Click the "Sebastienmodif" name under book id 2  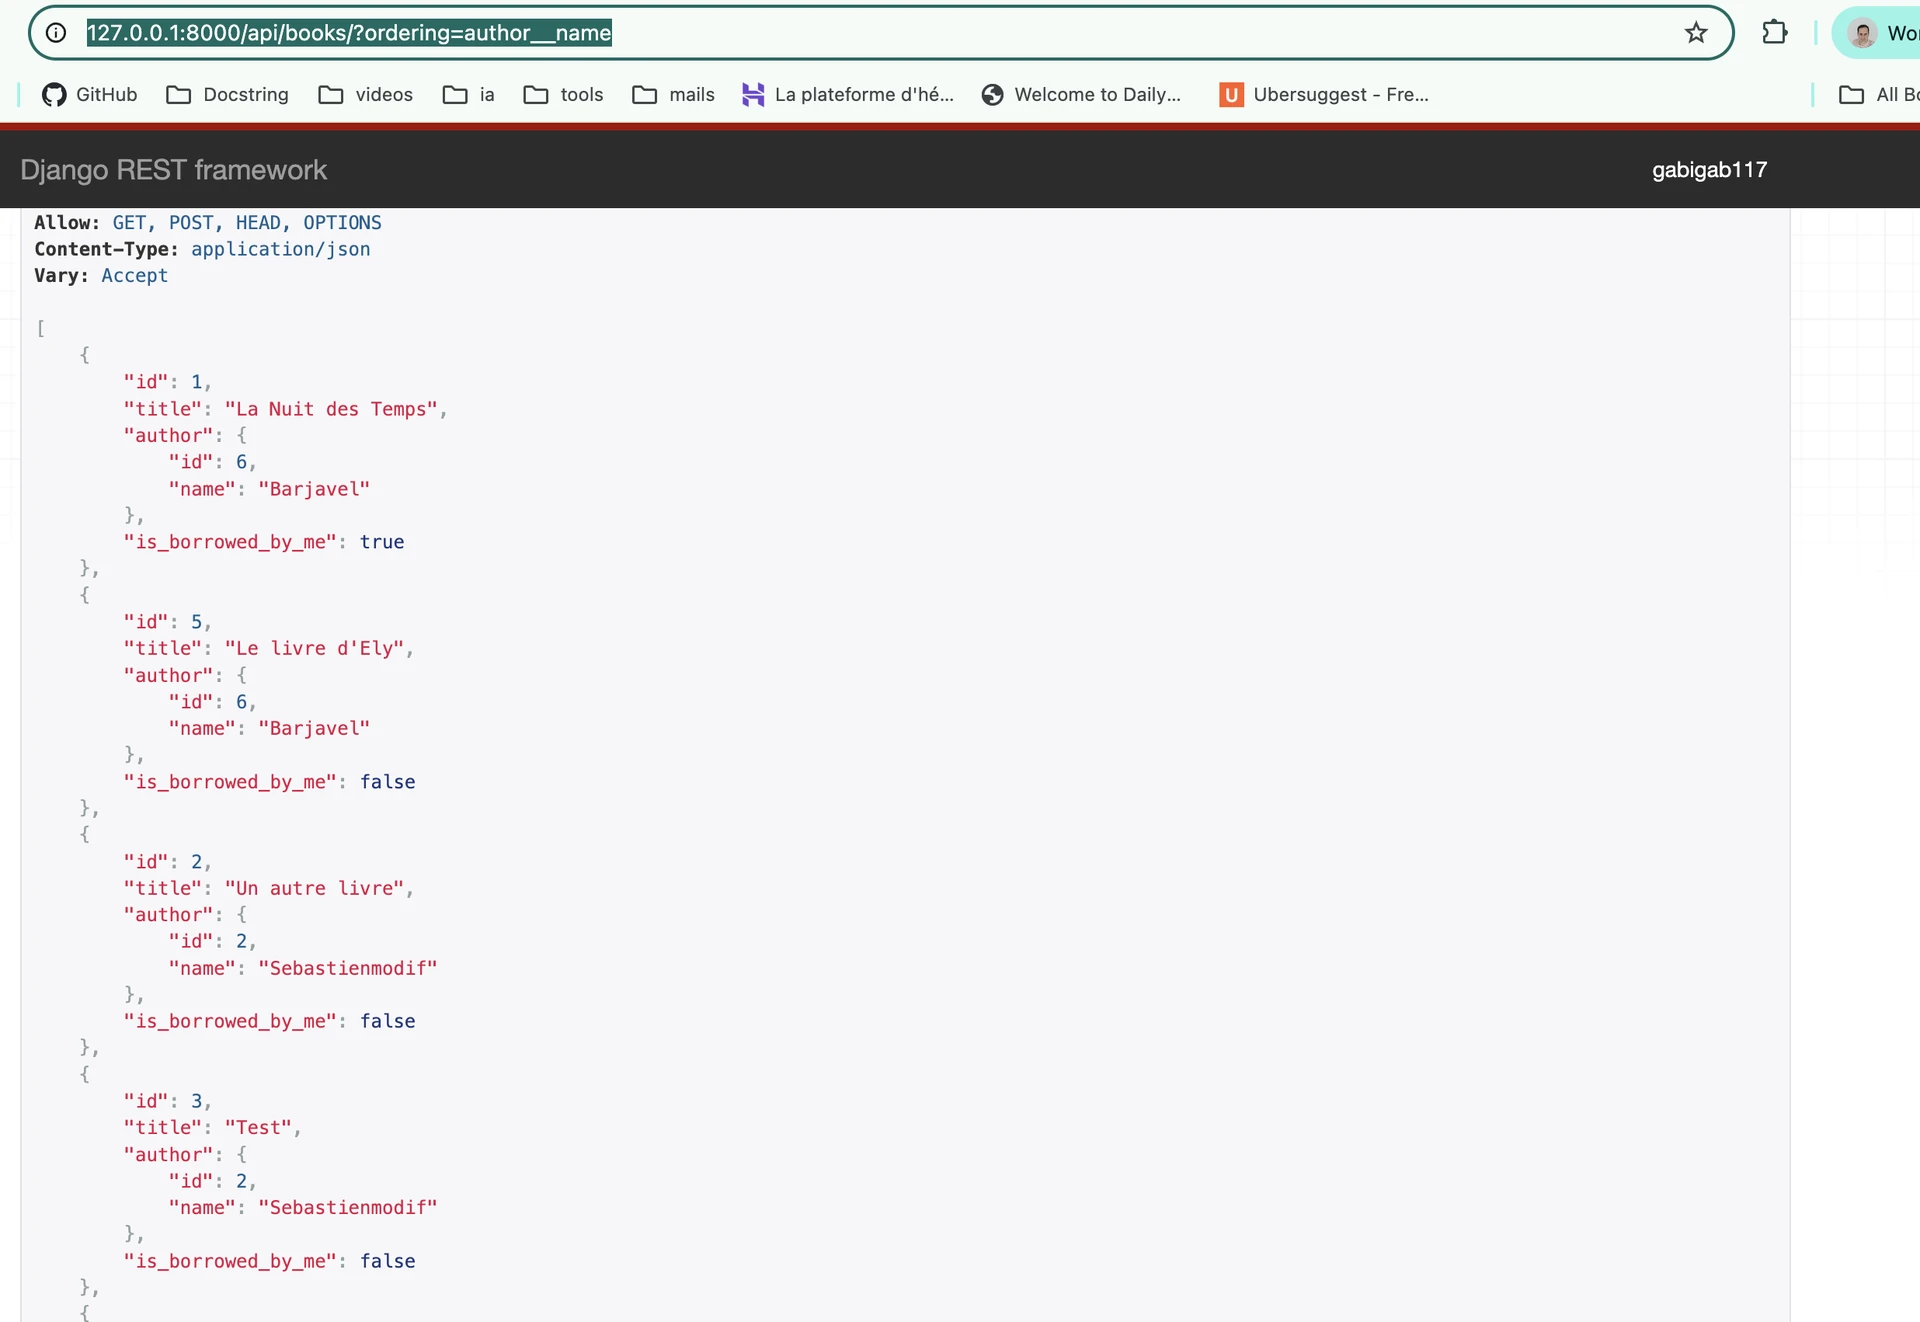pos(347,968)
